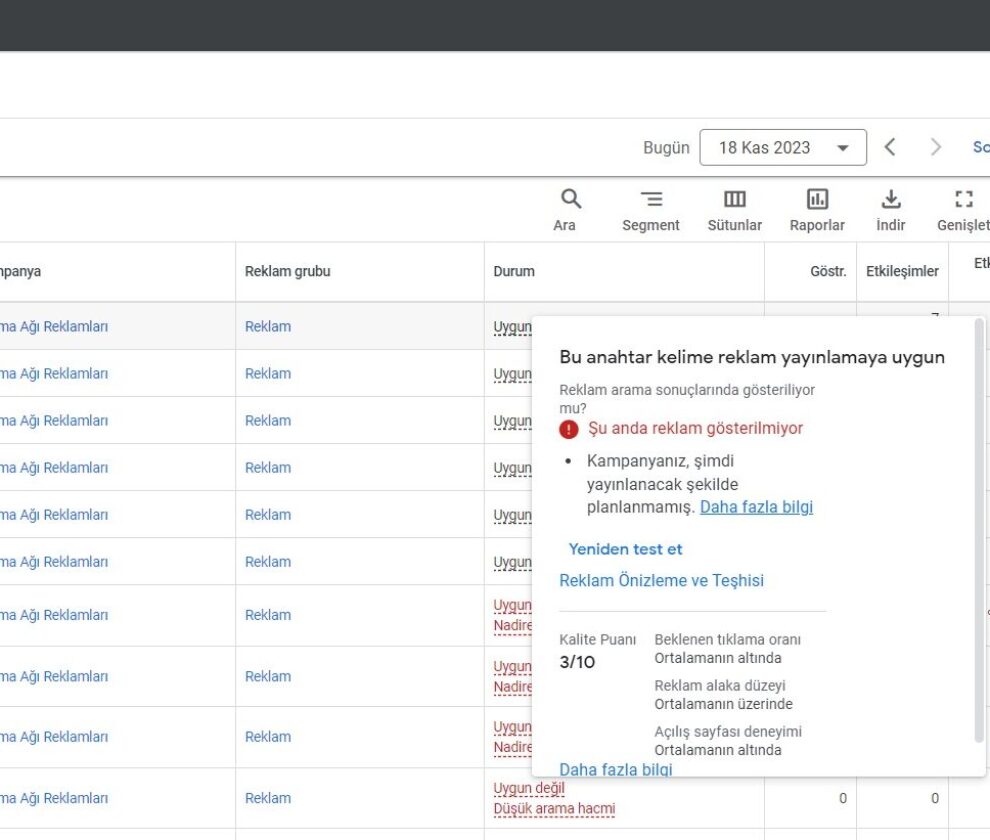
Task: Click the 'Ortalamanın üzerinde' rating text
Action: tap(723, 704)
